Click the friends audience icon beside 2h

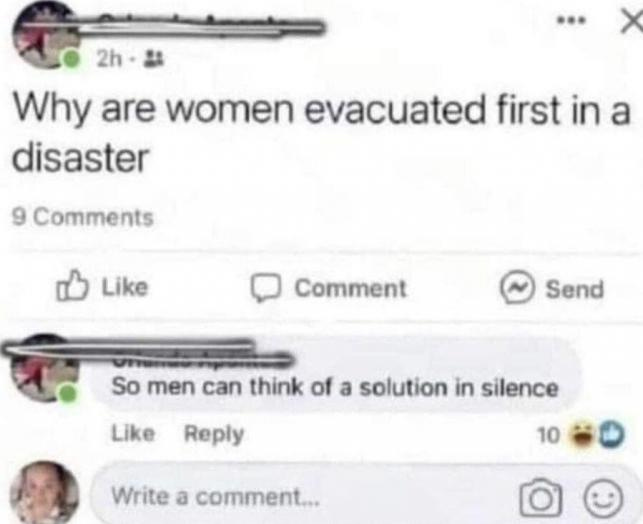146,61
